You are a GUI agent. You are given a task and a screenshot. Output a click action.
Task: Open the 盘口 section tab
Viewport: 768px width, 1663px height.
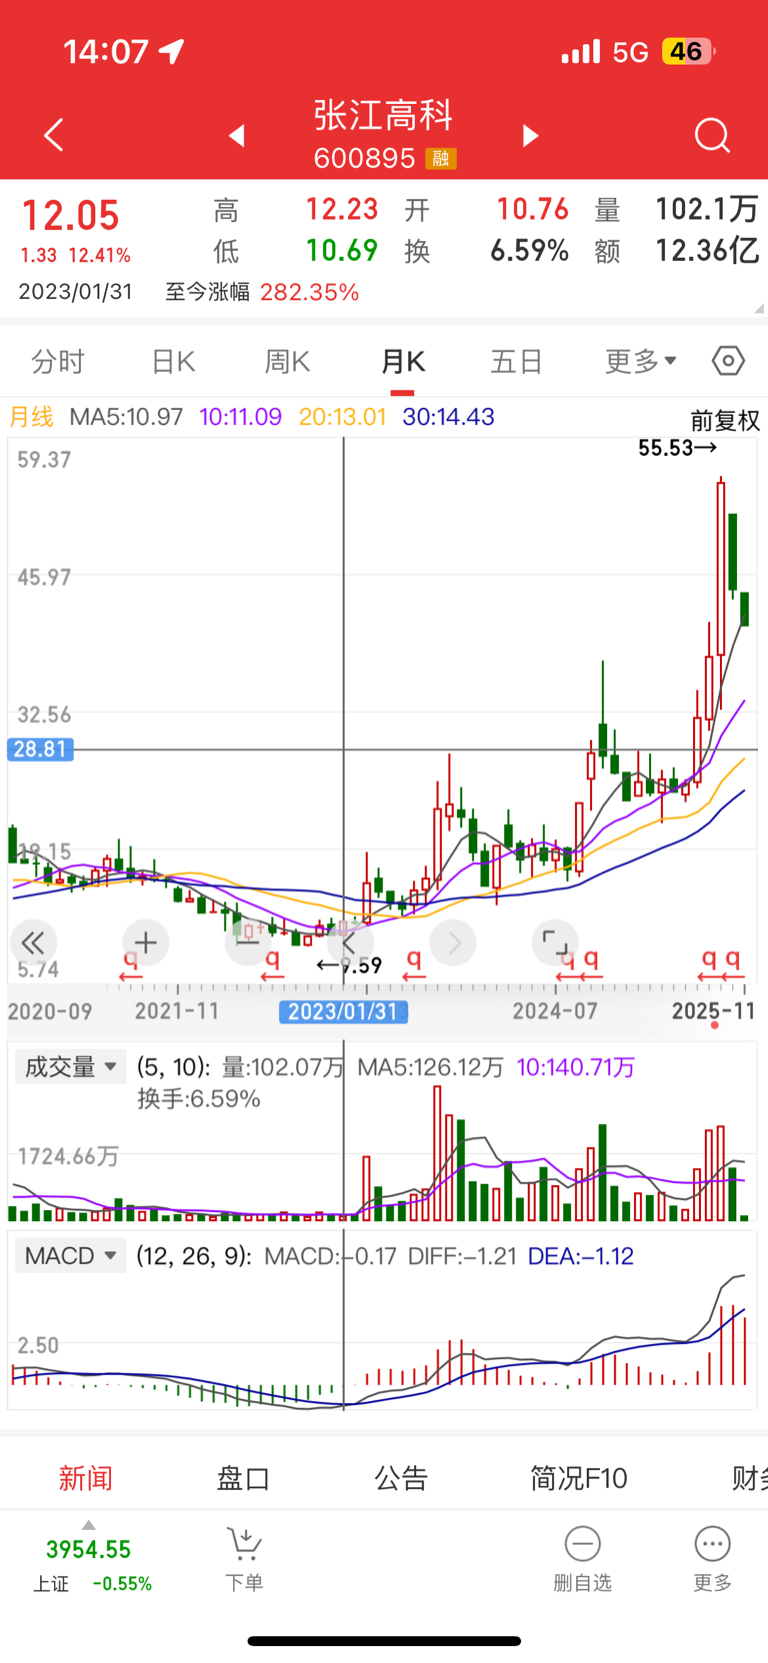(x=243, y=1478)
